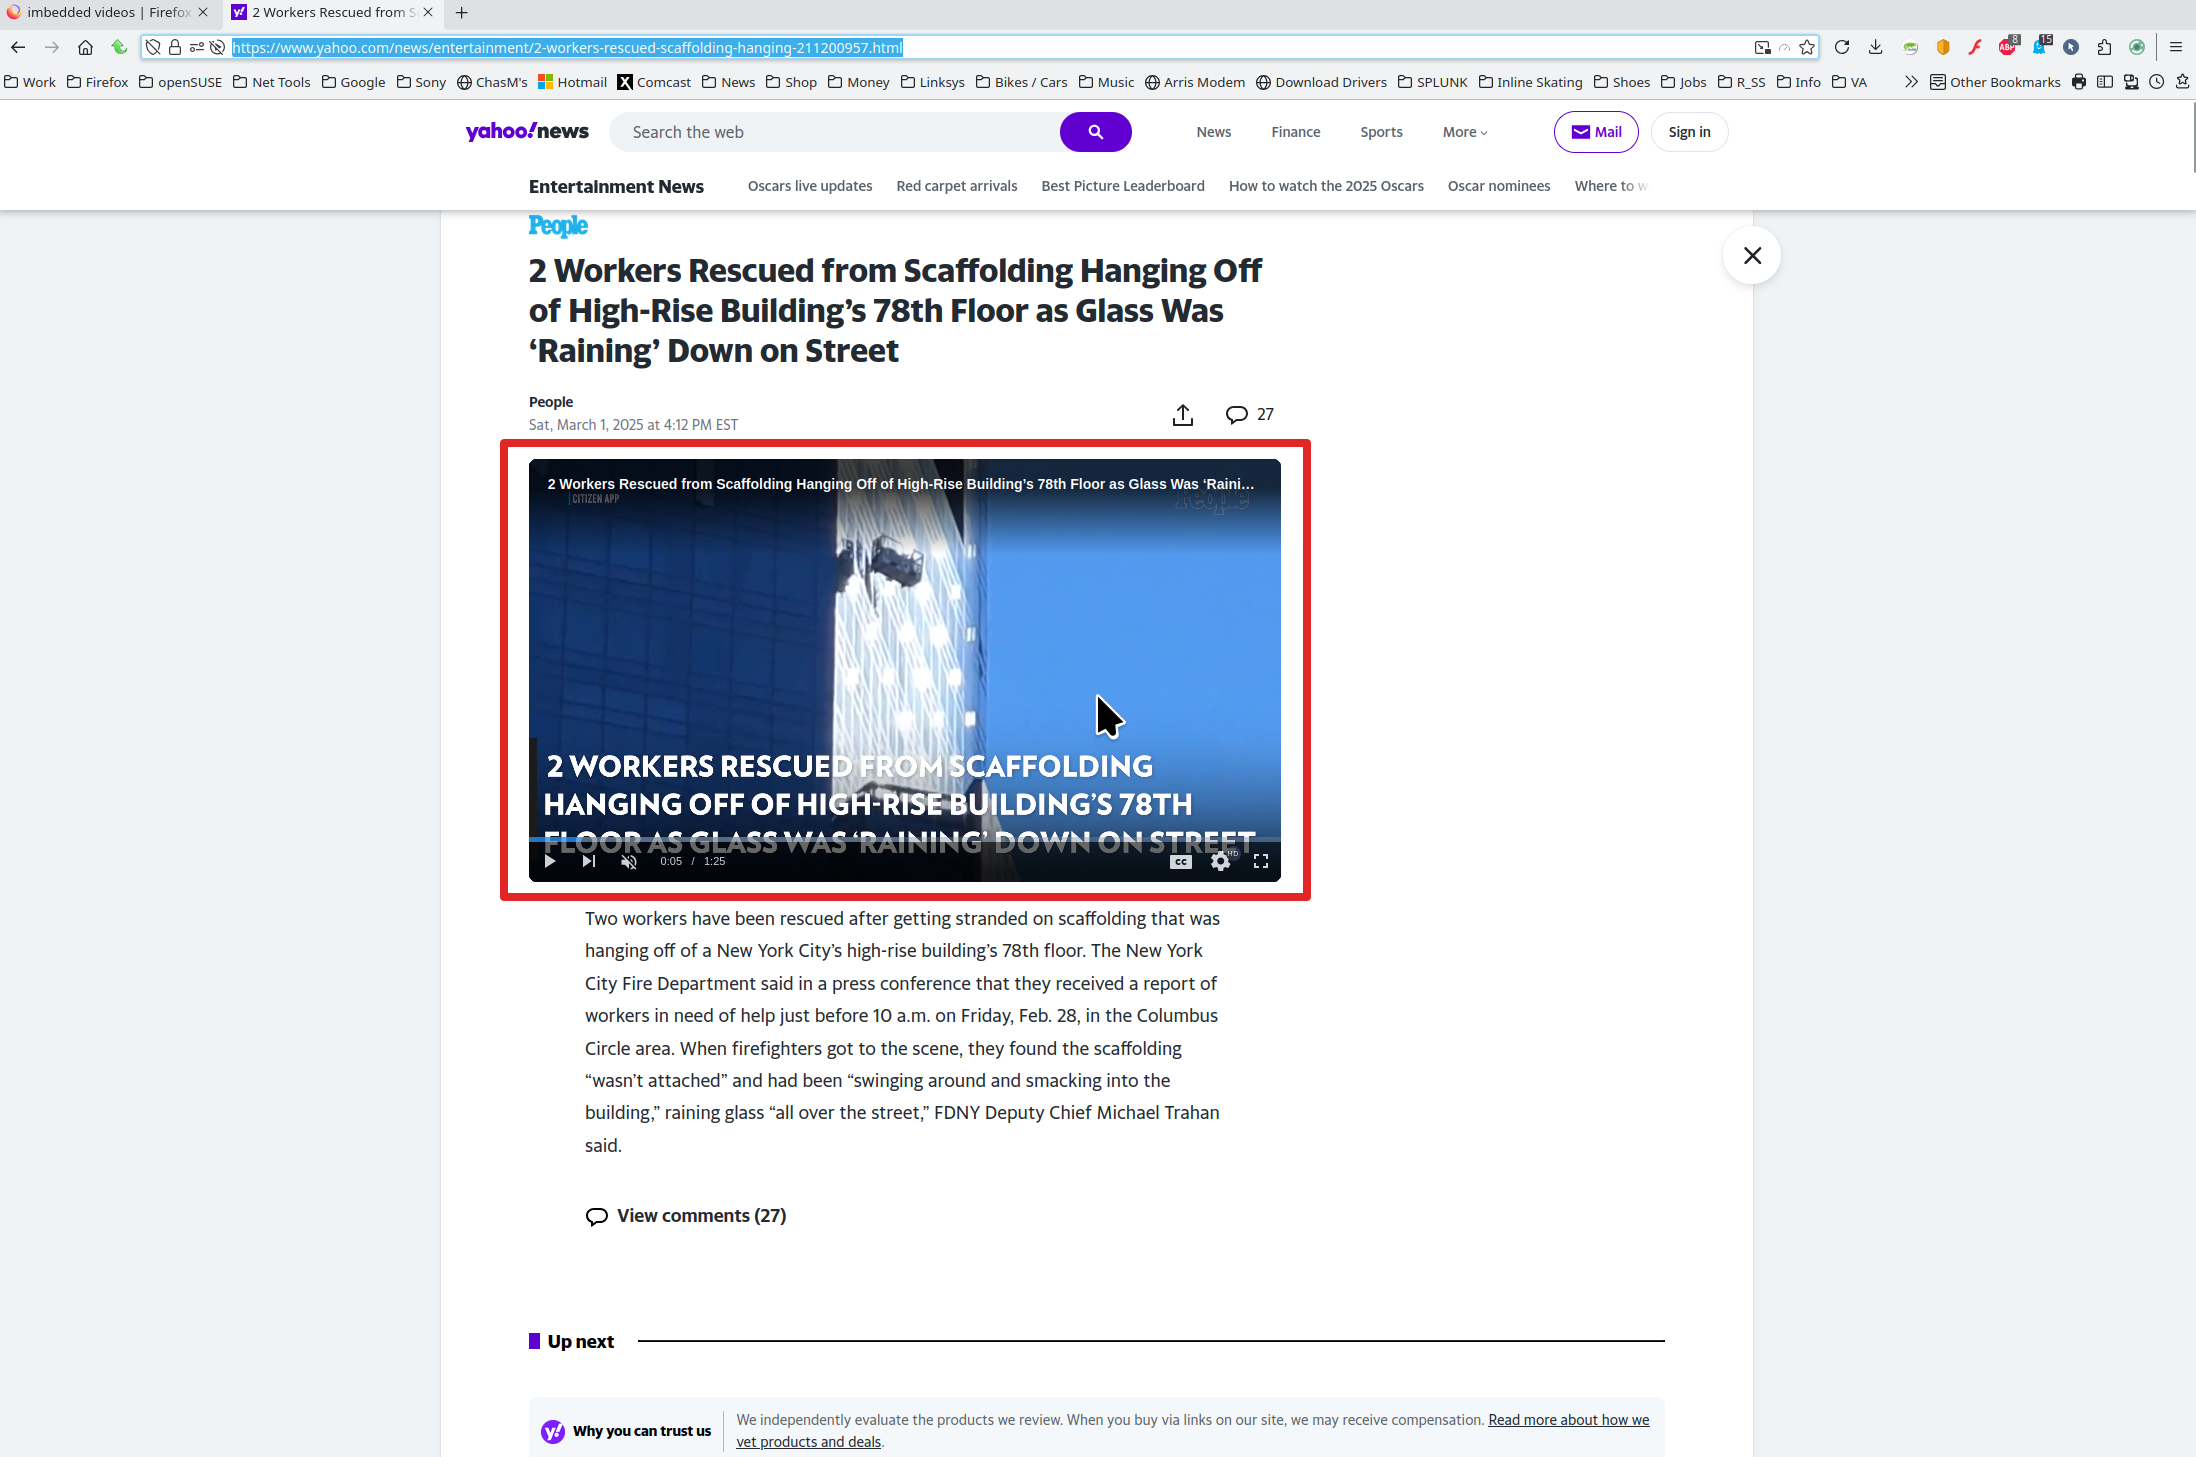2196x1457 pixels.
Task: Close the article with X button
Action: (x=1752, y=256)
